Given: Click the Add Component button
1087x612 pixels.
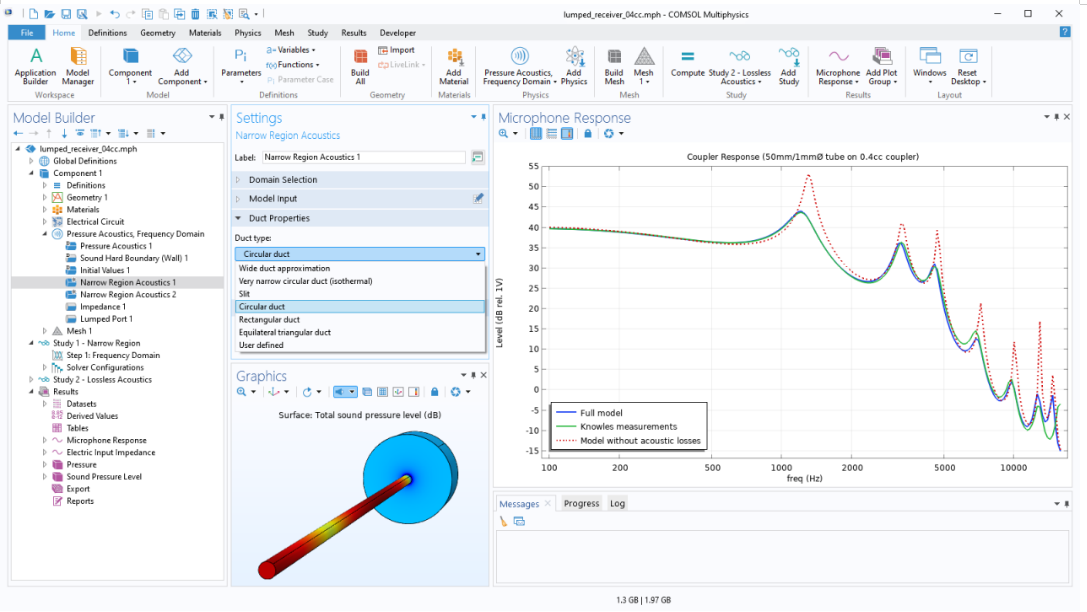Looking at the screenshot, I should tap(182, 66).
